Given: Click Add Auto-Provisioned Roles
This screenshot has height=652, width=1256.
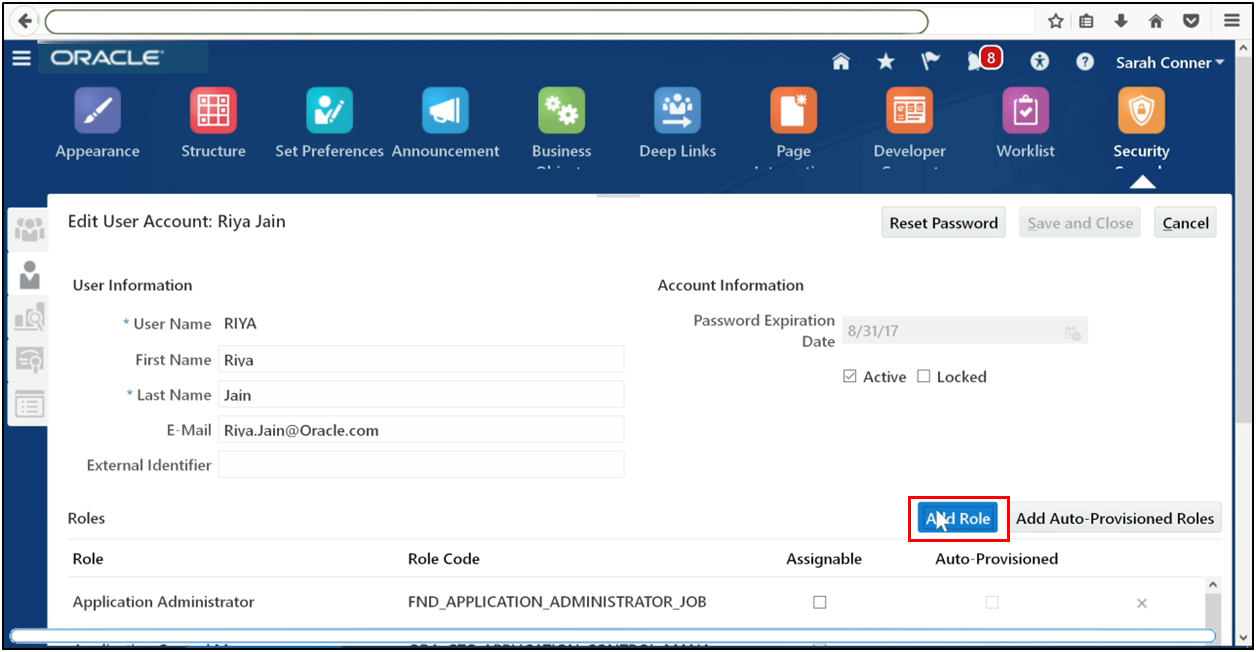Looking at the screenshot, I should [1115, 518].
